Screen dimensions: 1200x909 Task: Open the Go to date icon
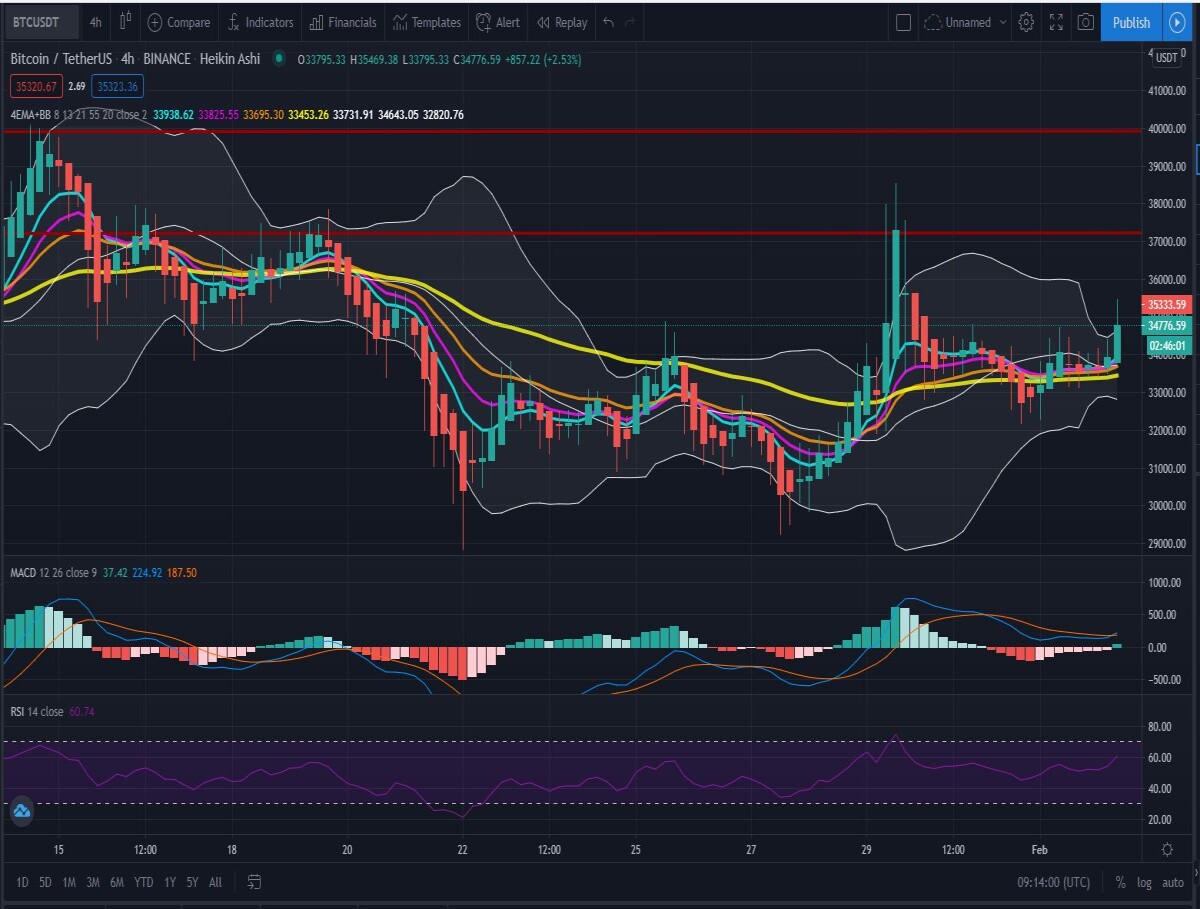pos(254,882)
